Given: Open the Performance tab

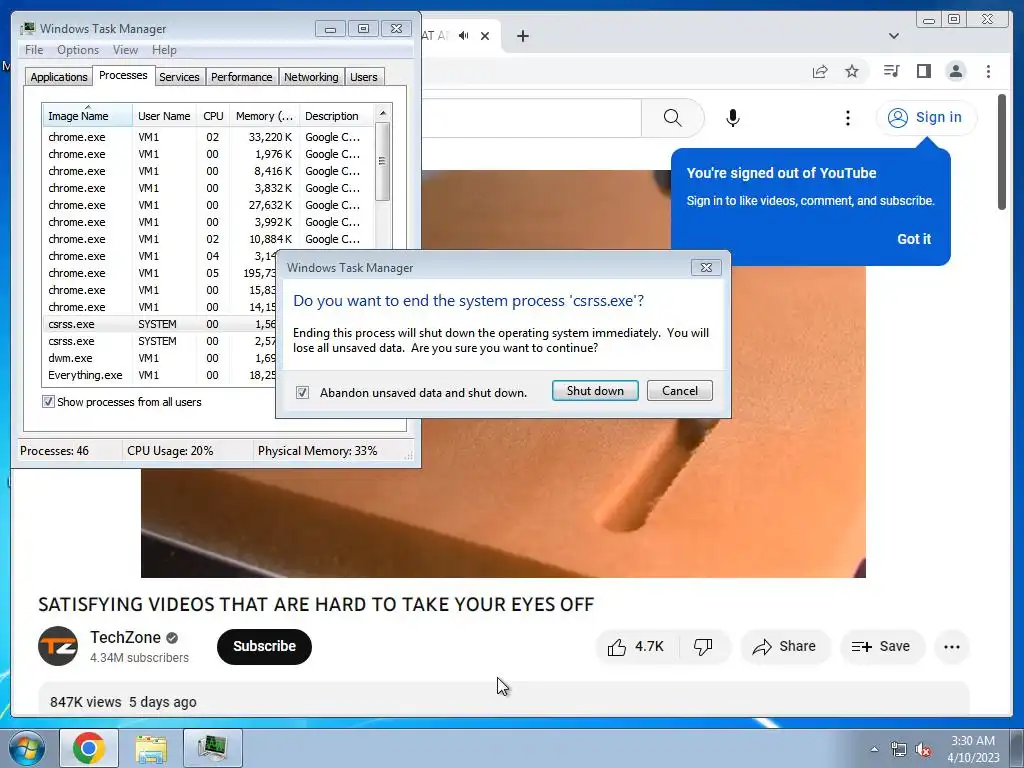Looking at the screenshot, I should [x=242, y=77].
